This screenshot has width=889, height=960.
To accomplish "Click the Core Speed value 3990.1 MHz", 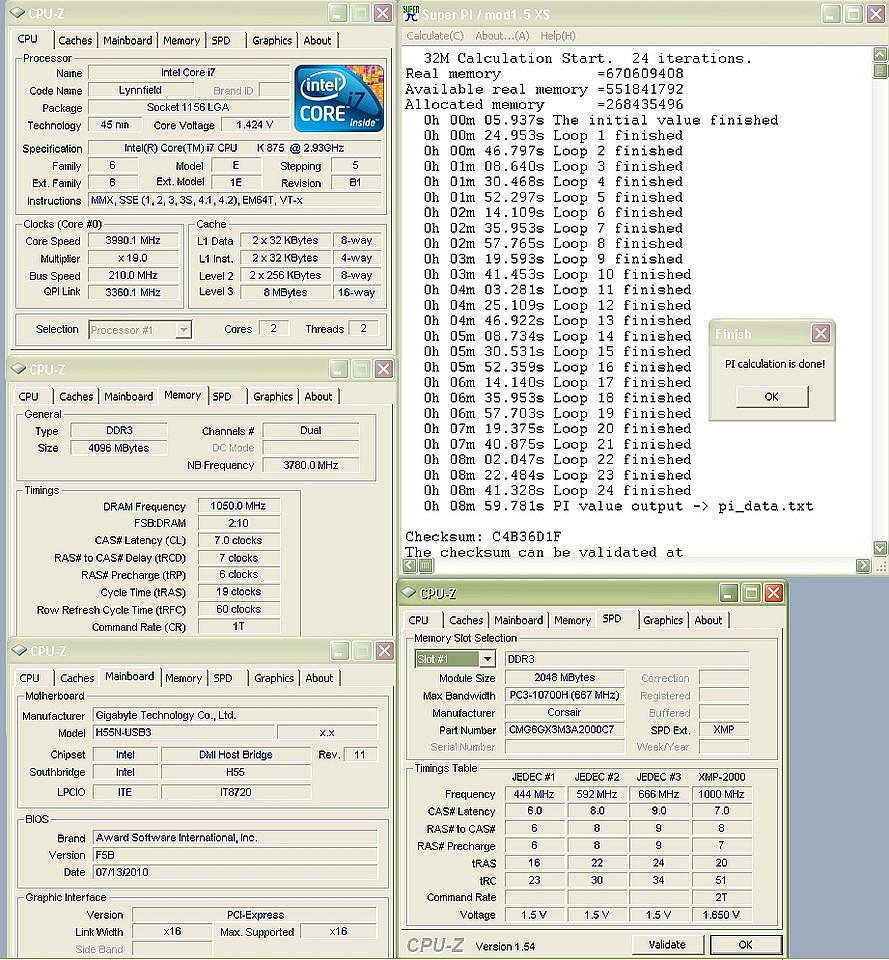I will point(133,241).
